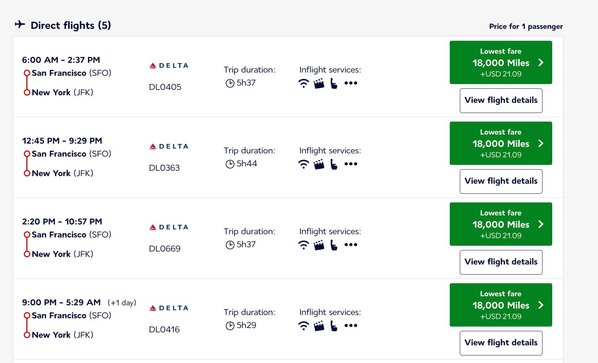
Task: Pick the 18,000 Miles fare for 9:00 PM flight
Action: coord(501,305)
